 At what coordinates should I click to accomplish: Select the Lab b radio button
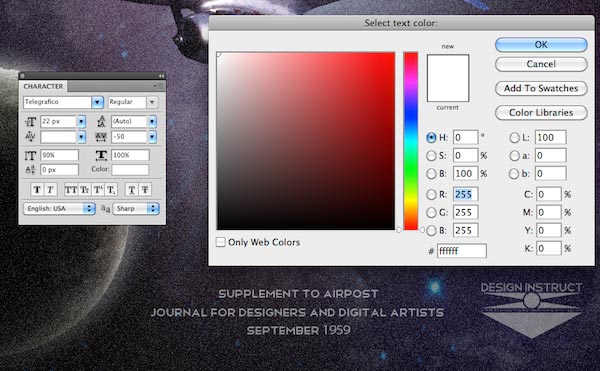click(x=514, y=174)
